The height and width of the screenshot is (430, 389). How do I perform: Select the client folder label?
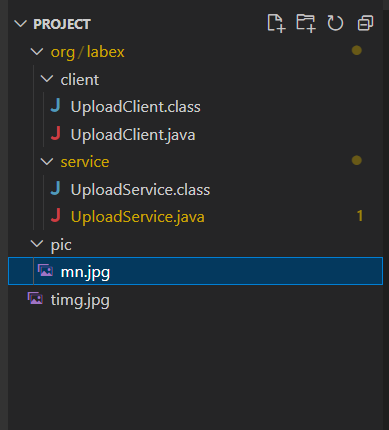(x=80, y=80)
